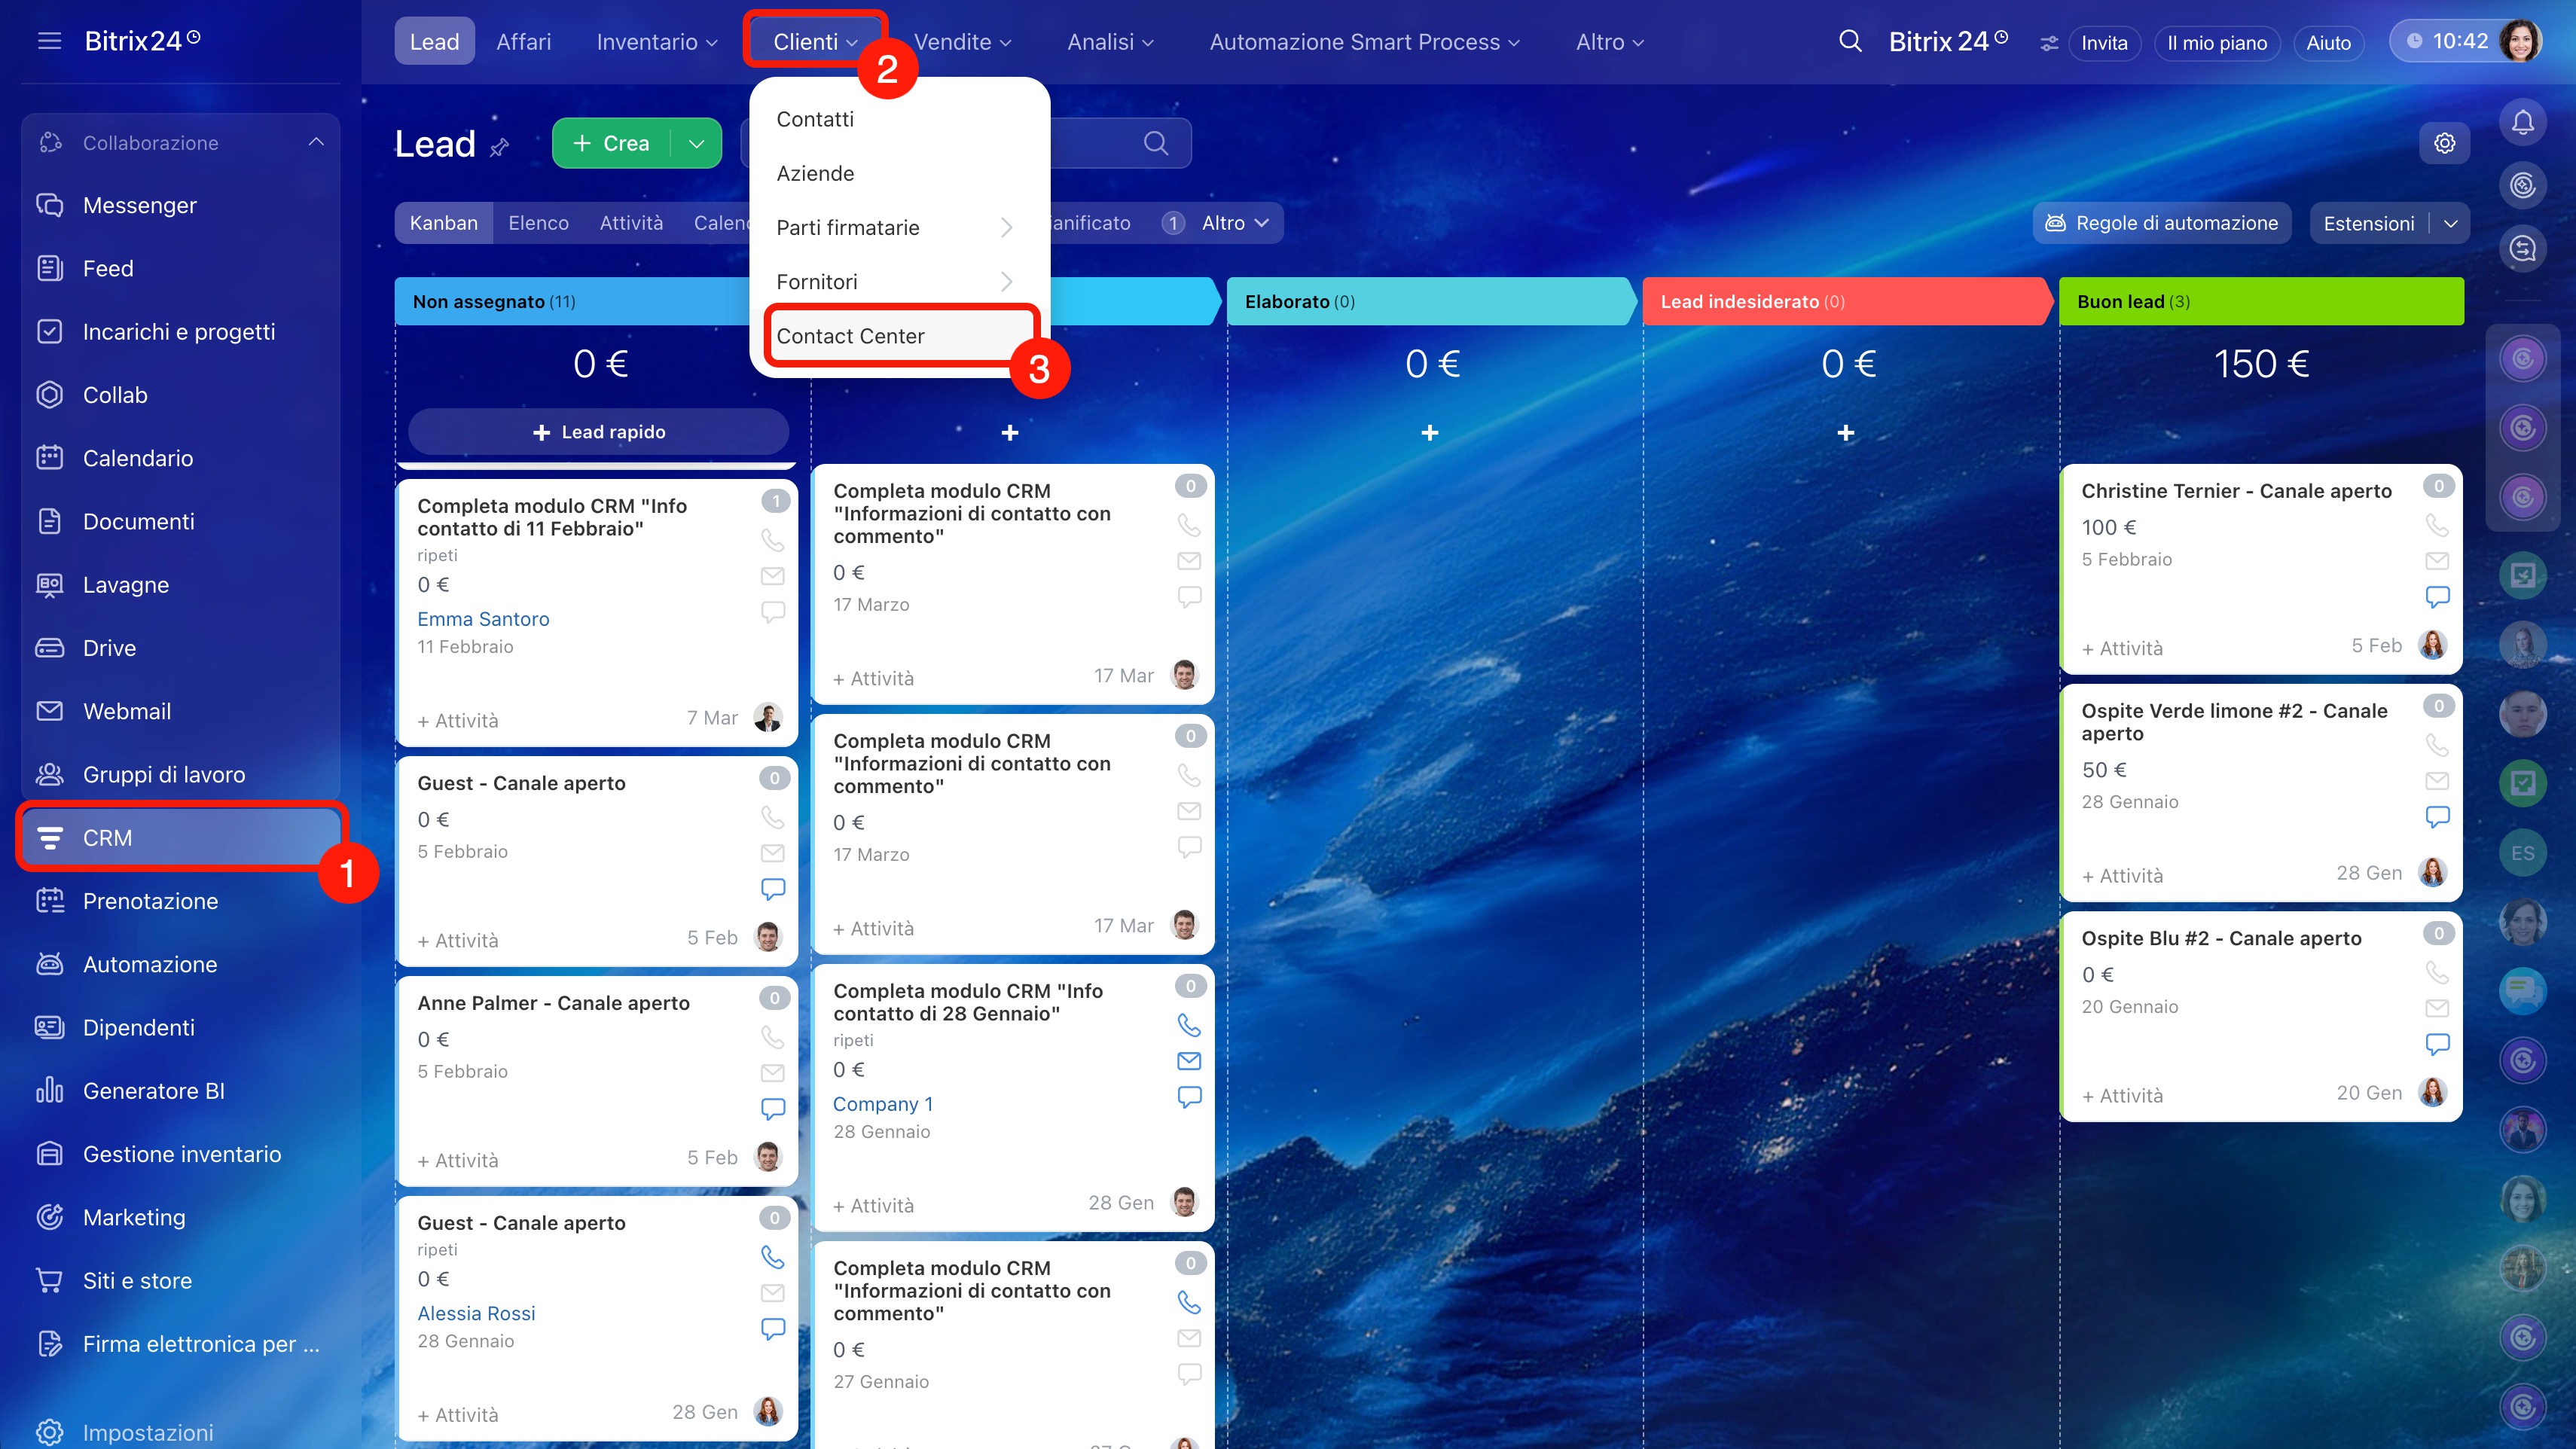This screenshot has height=1449, width=2576.
Task: Click email icon on Company 1 lead card
Action: click(1188, 1061)
